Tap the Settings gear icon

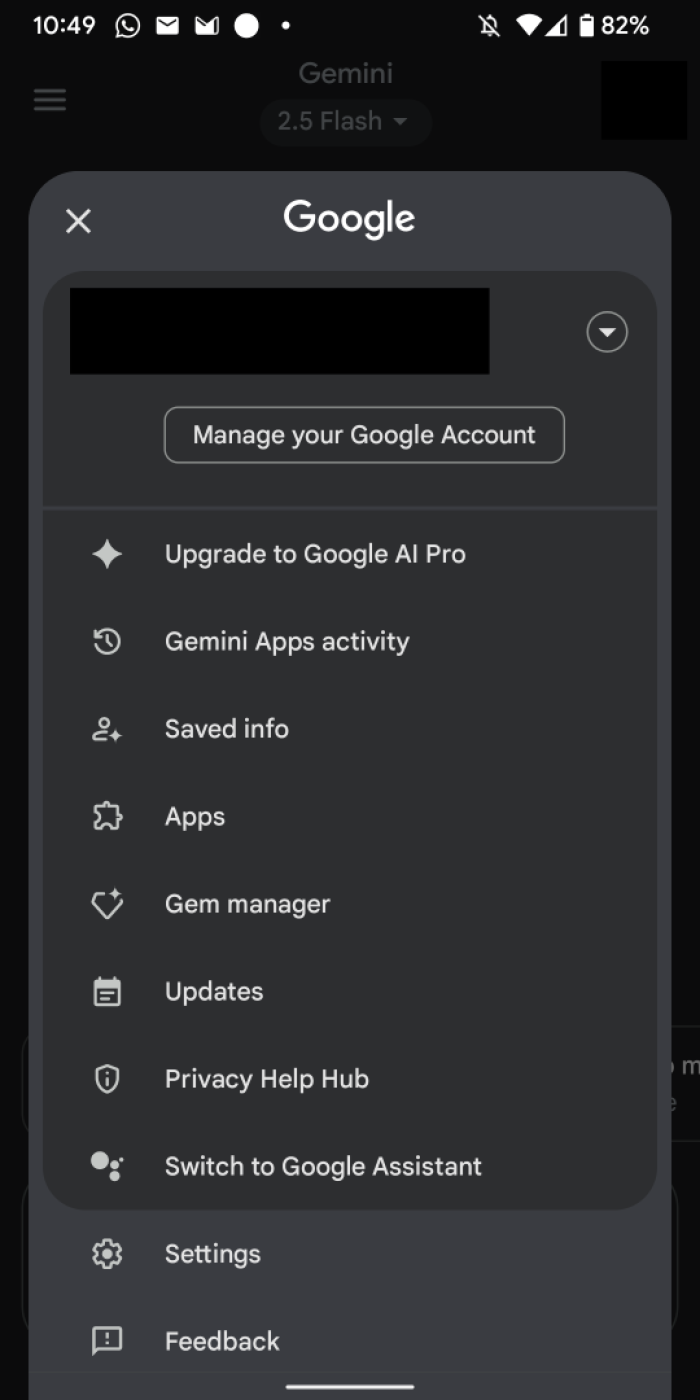coord(107,1254)
